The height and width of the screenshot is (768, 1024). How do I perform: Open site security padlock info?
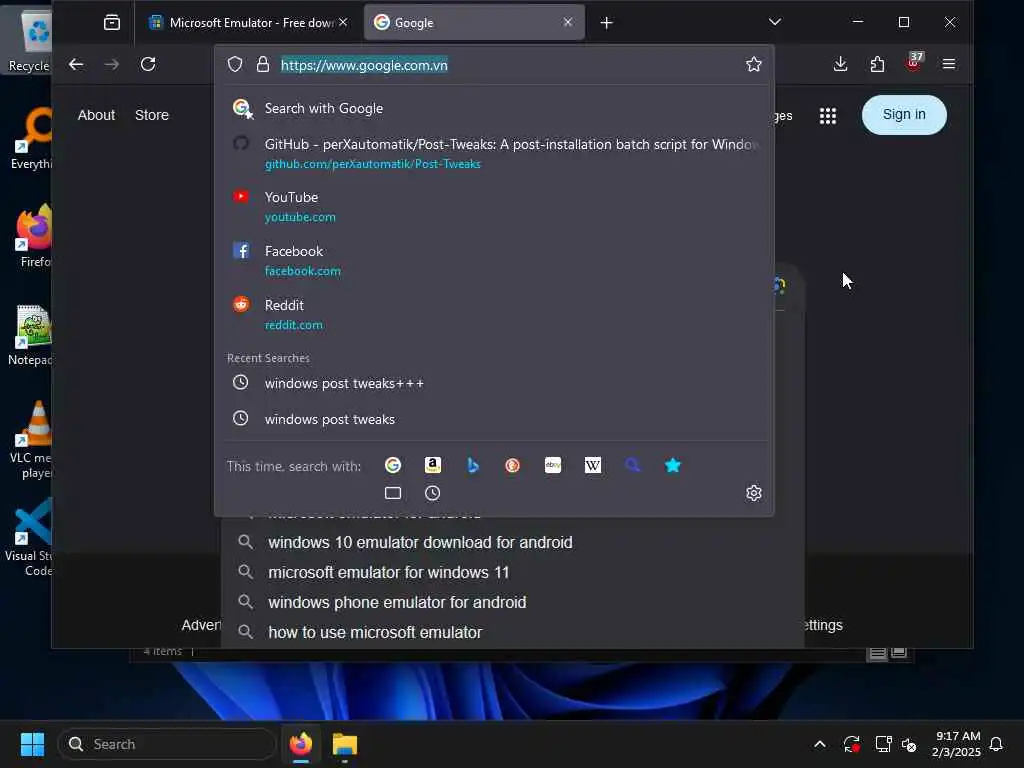click(263, 64)
